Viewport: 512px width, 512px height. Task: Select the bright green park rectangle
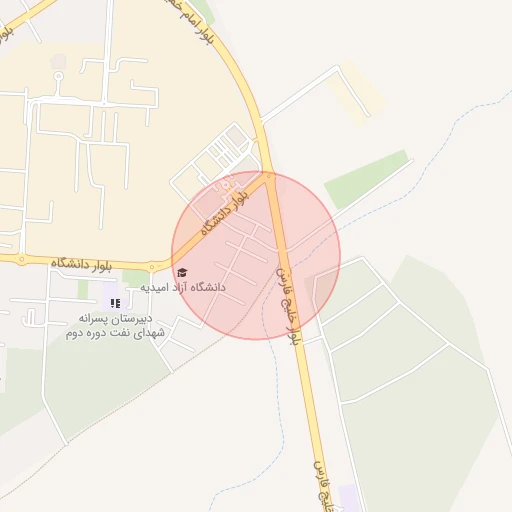coord(366,179)
